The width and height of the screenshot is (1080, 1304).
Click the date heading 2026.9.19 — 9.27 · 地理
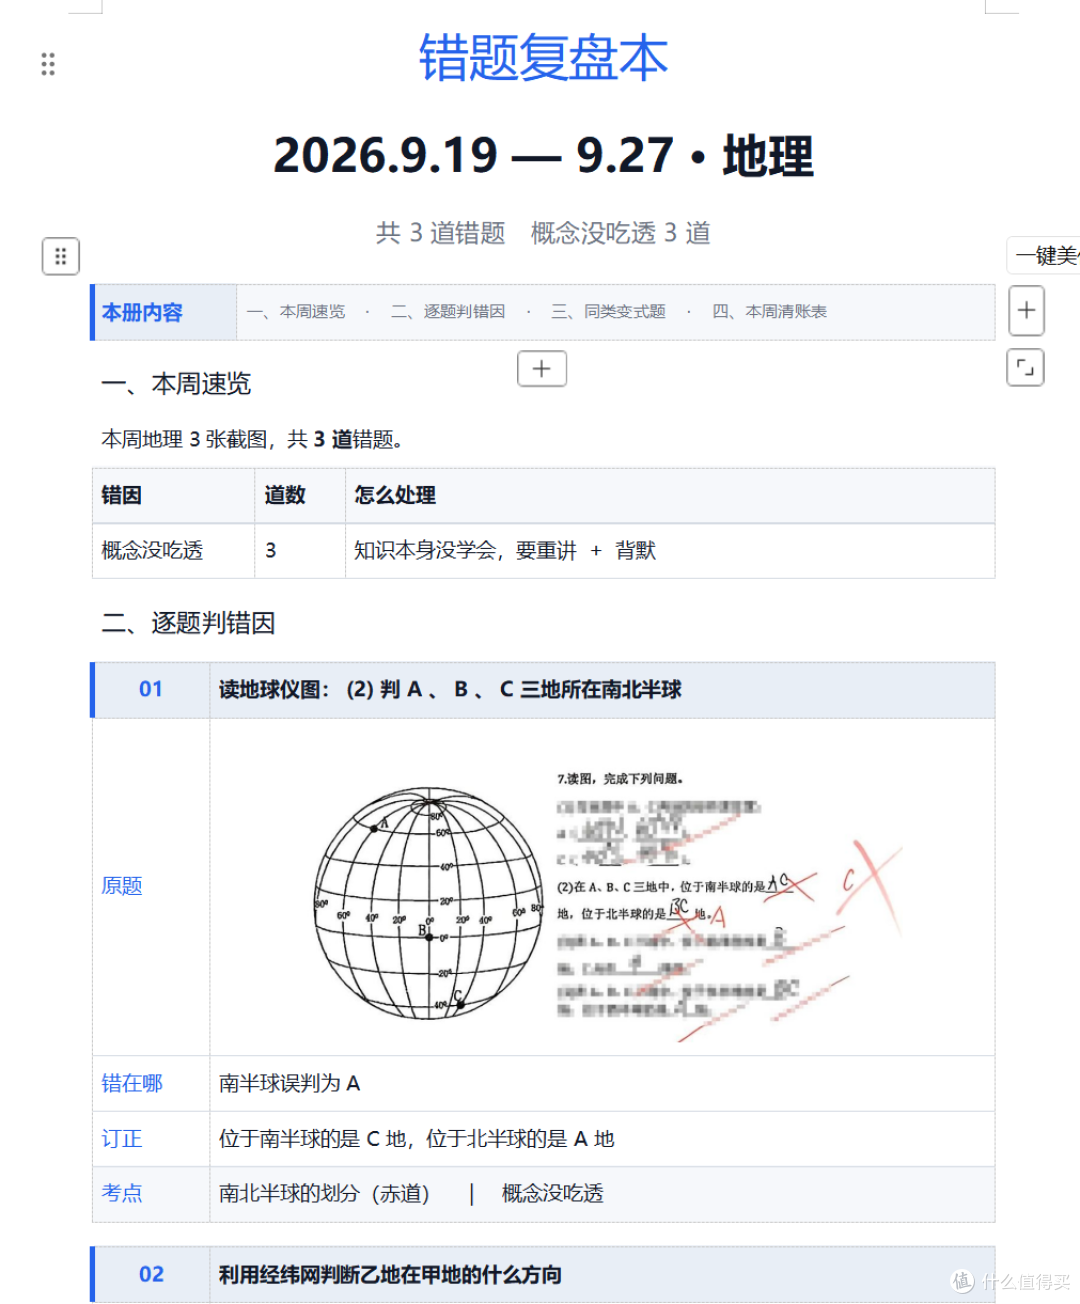pyautogui.click(x=543, y=156)
